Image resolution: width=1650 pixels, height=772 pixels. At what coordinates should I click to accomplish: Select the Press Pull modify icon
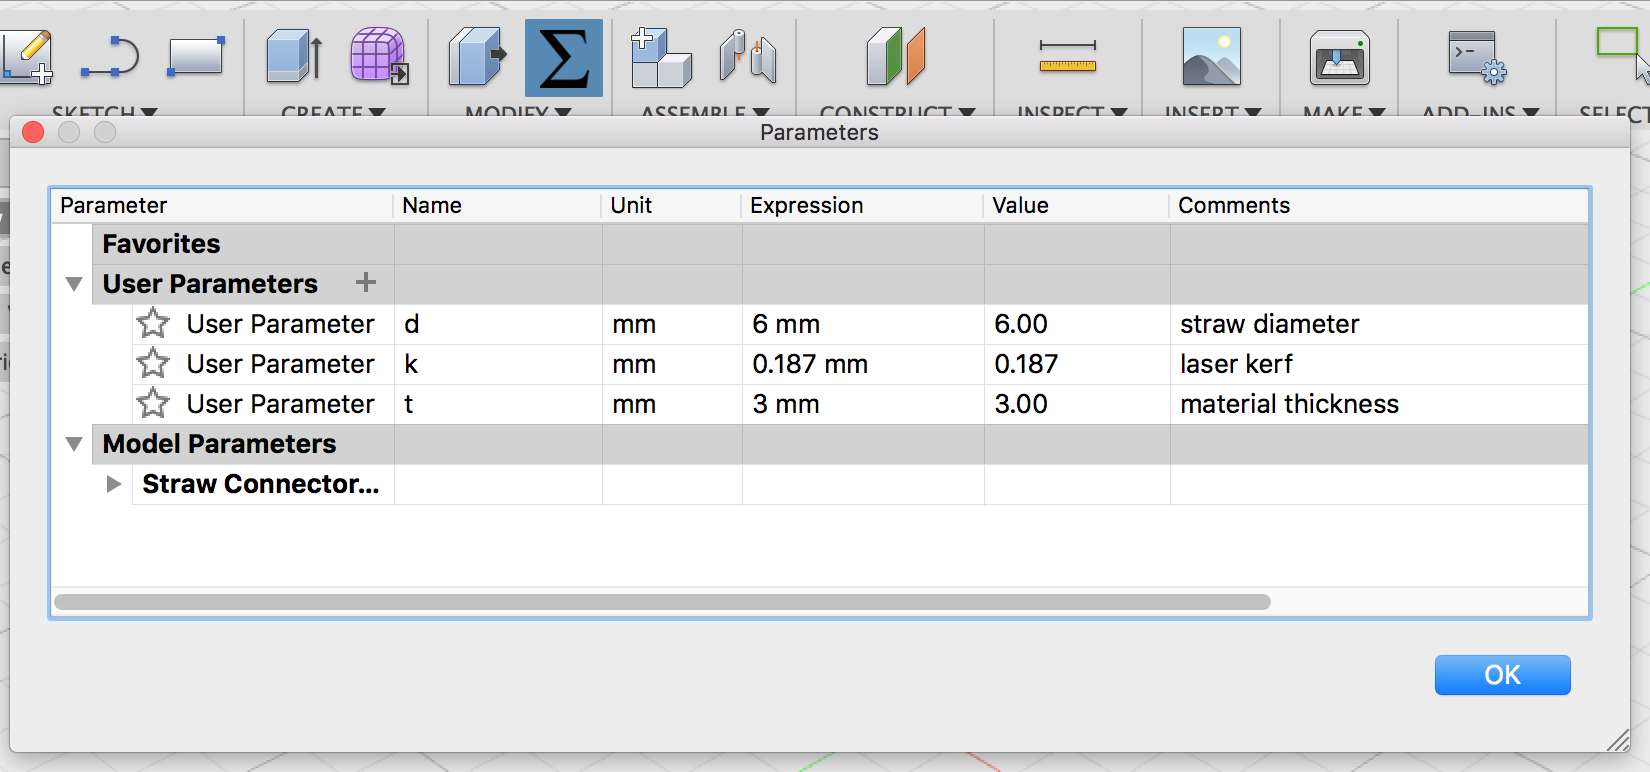click(477, 56)
